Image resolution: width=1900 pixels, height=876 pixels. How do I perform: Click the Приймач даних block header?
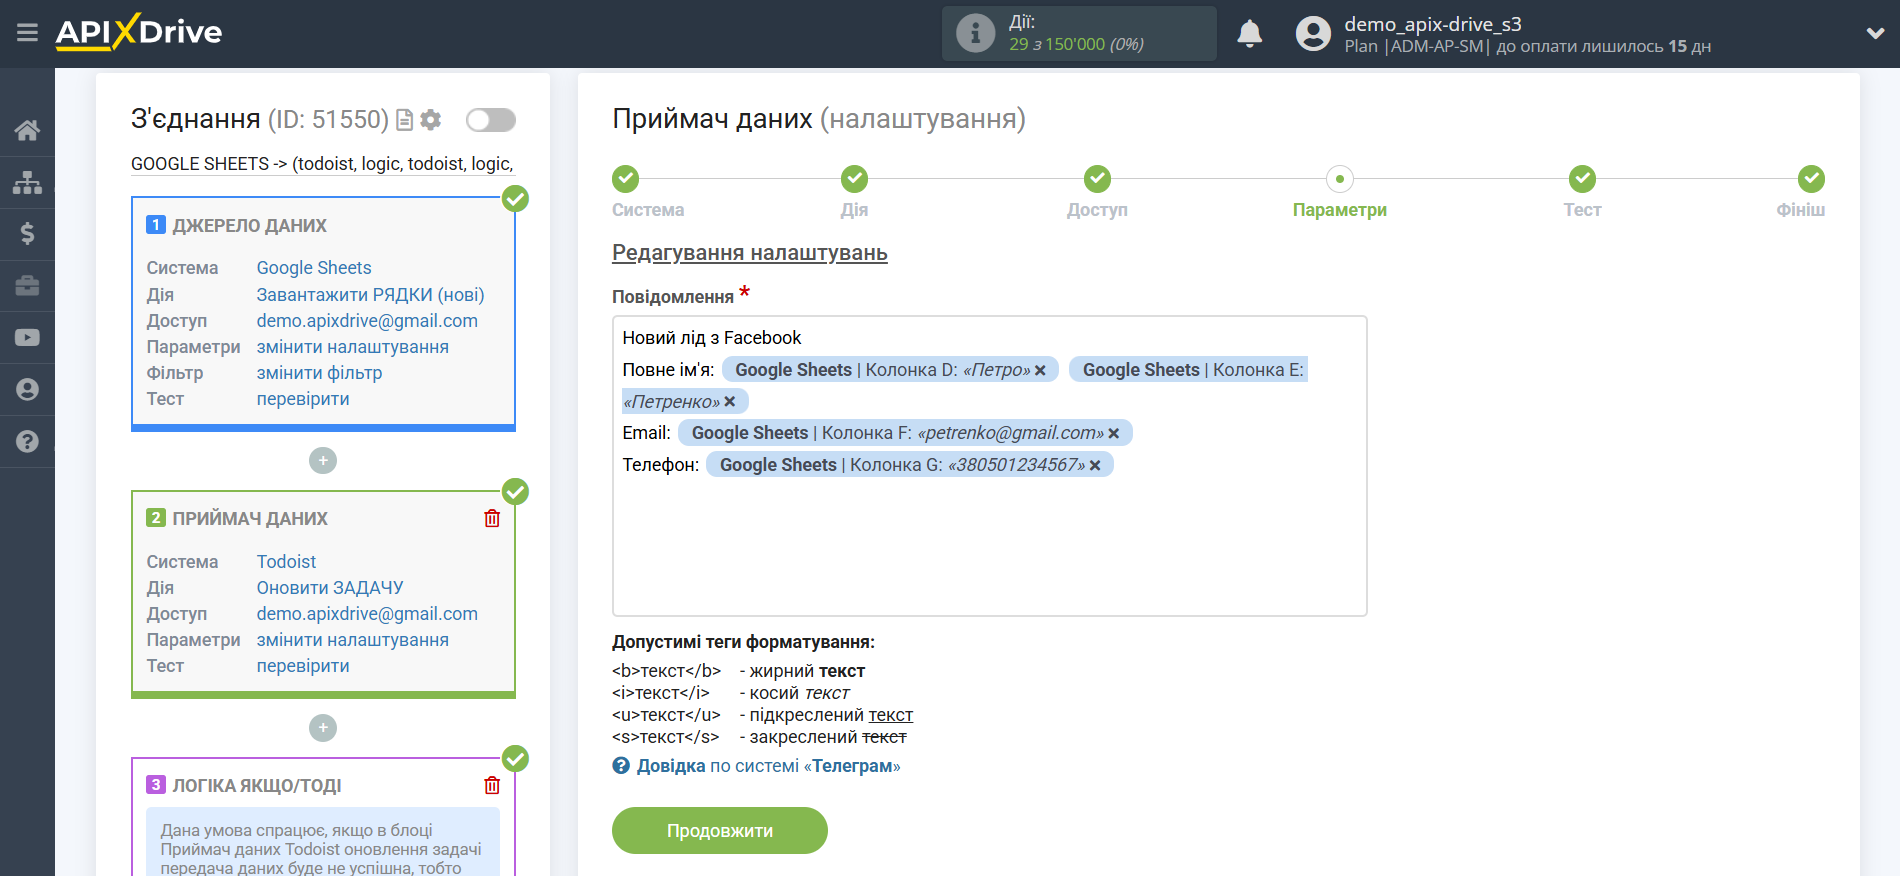(250, 519)
